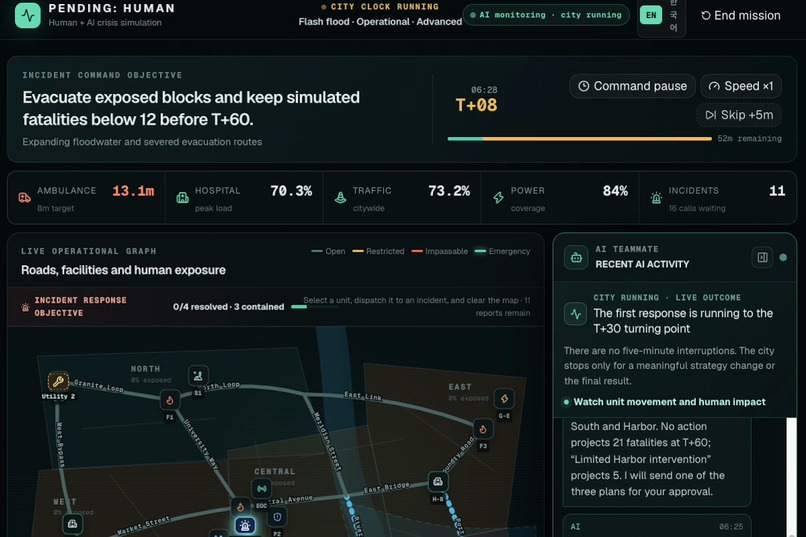Click the AI teammate robot icon
The image size is (806, 537).
coord(576,257)
